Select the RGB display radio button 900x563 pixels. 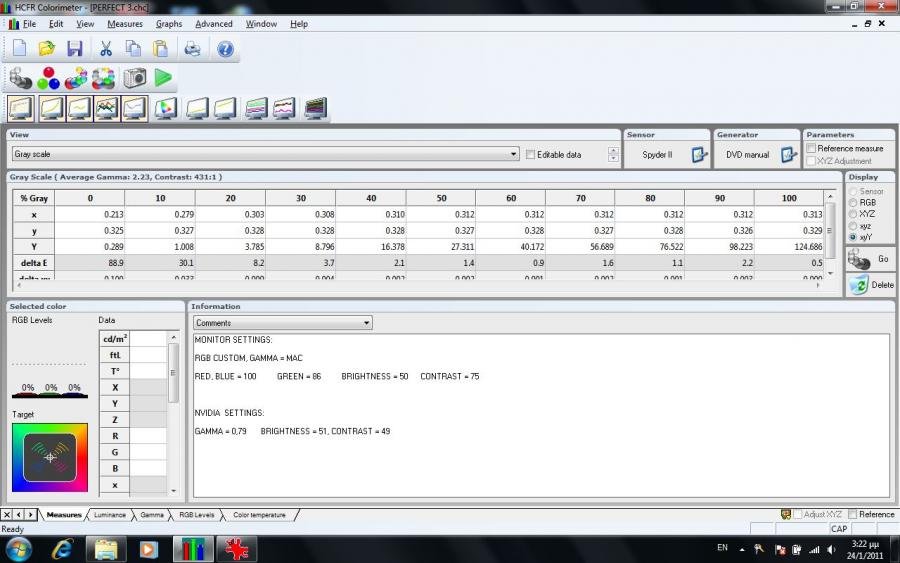852,202
